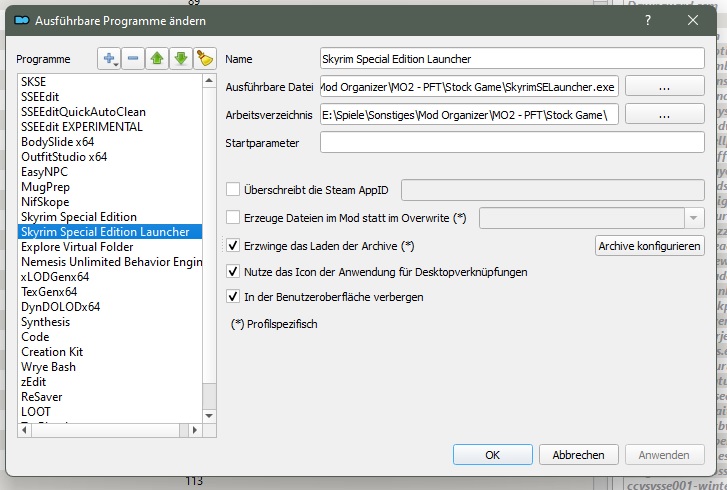Click the OK button
Screen dimensions: 727x490
tap(492, 455)
